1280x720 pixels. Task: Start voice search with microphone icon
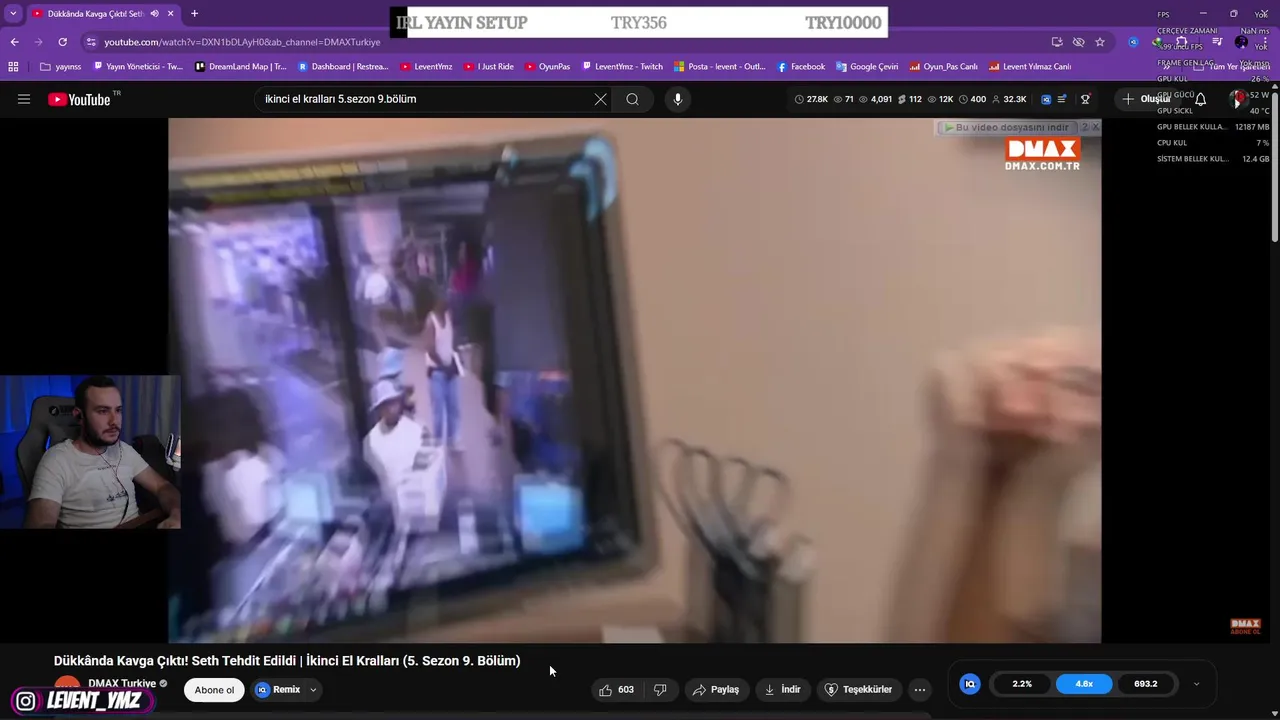[677, 99]
